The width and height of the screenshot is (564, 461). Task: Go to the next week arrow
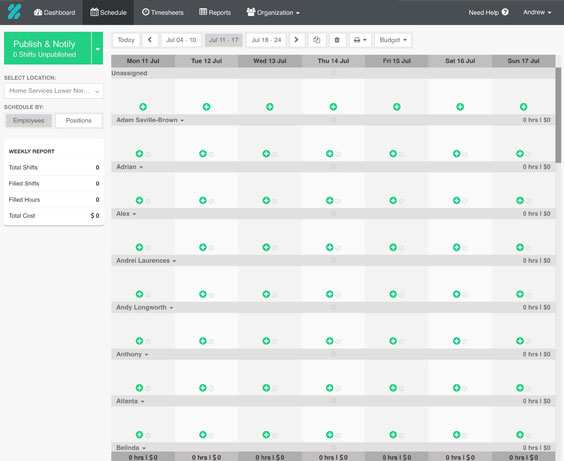(296, 40)
